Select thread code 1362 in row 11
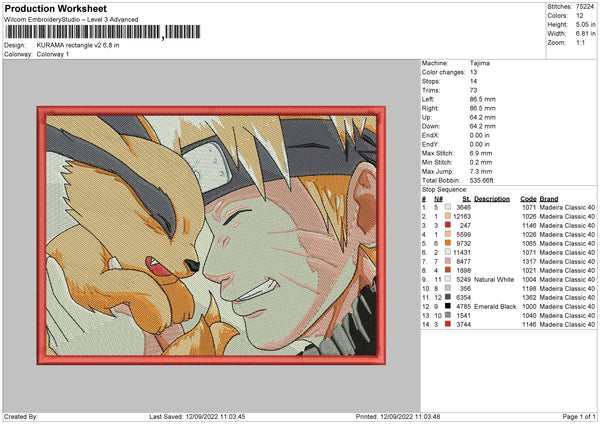Viewport: 600px width, 424px height. click(x=529, y=297)
